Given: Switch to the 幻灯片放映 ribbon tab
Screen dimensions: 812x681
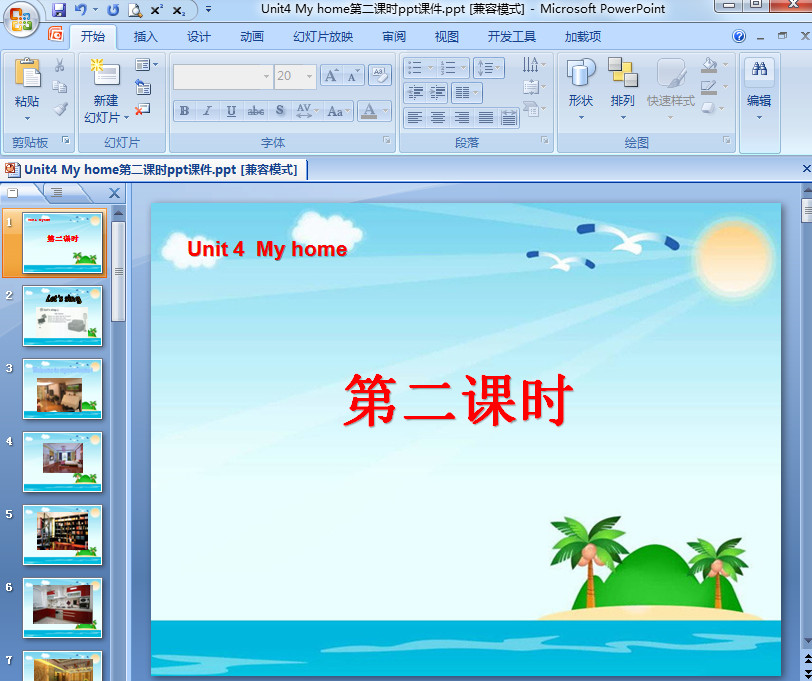Looking at the screenshot, I should click(x=323, y=37).
